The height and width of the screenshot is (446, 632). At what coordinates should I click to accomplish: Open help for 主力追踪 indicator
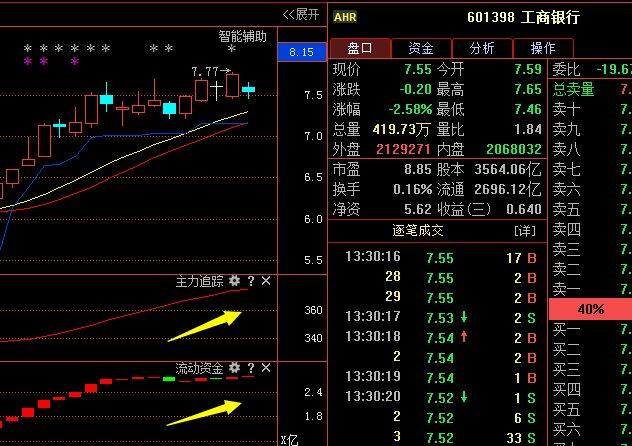pos(251,281)
